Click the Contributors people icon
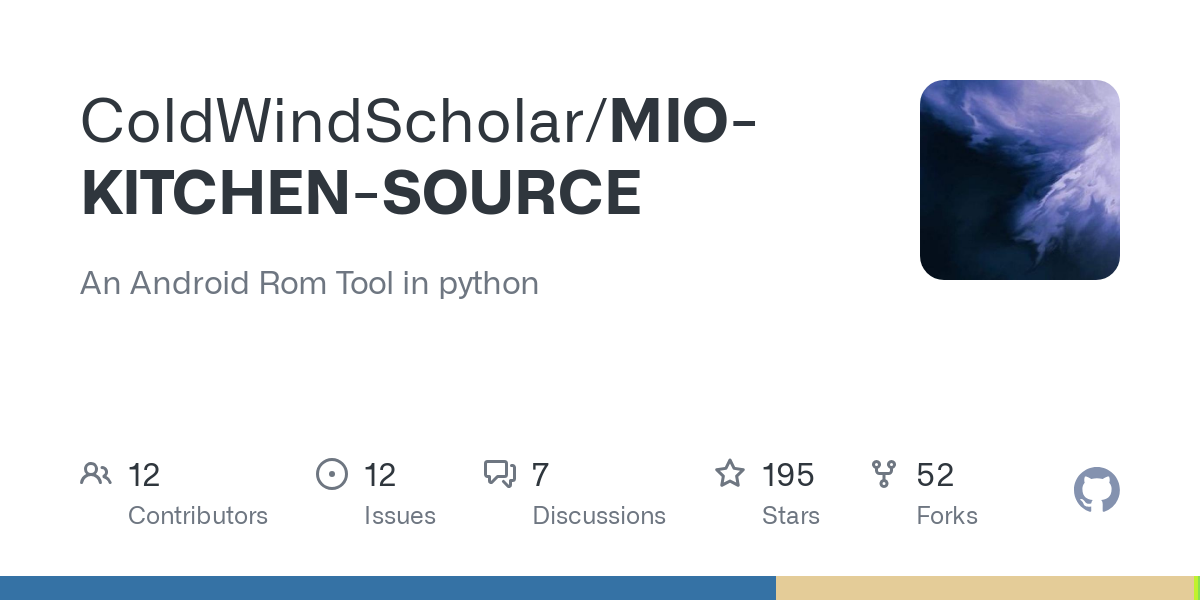 coord(96,474)
